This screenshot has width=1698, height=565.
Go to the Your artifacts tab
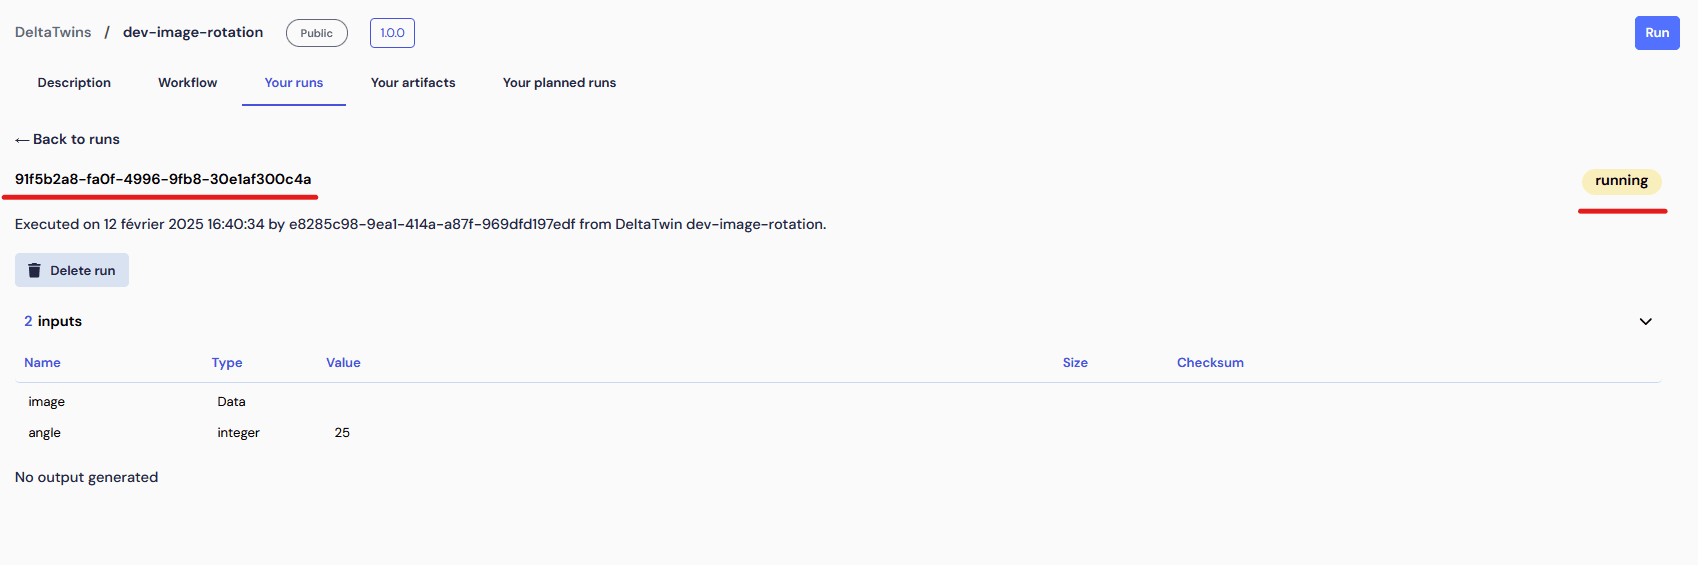(413, 83)
